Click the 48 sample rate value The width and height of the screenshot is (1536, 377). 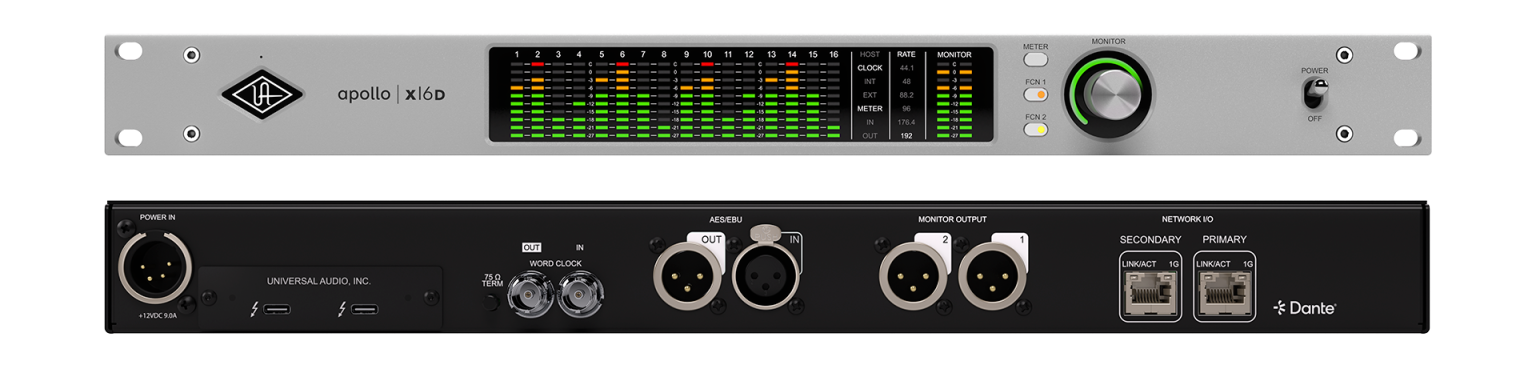906,81
